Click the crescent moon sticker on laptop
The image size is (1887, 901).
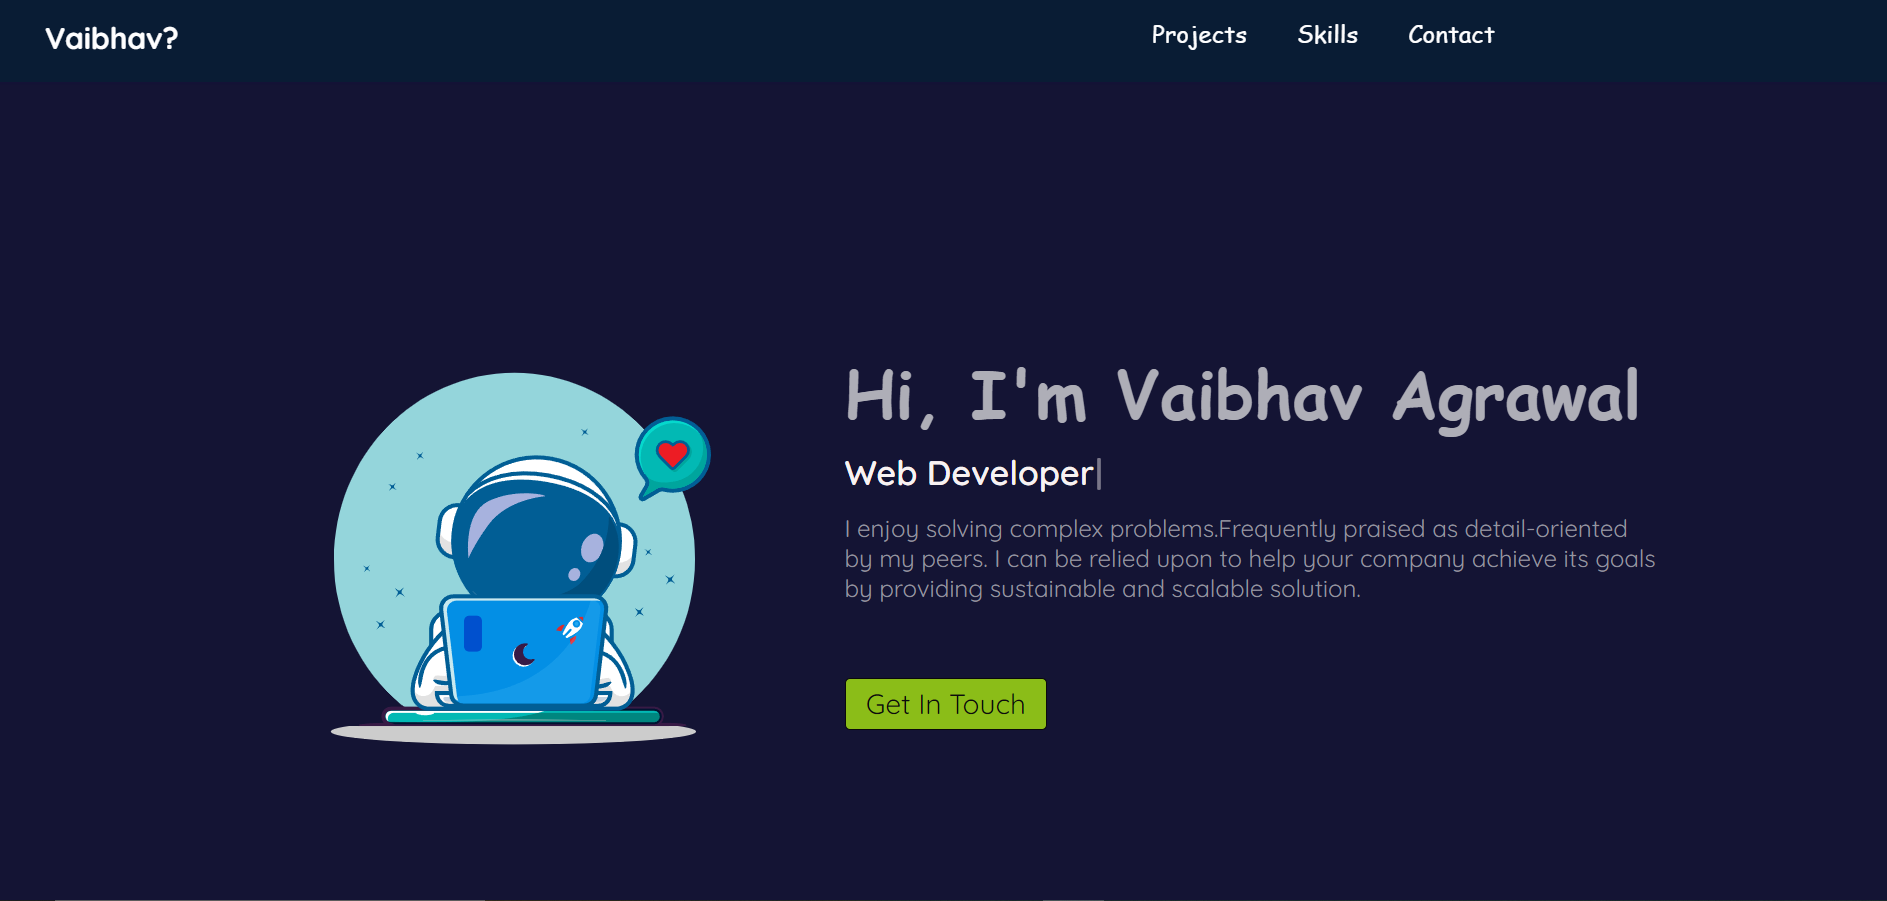pyautogui.click(x=523, y=655)
